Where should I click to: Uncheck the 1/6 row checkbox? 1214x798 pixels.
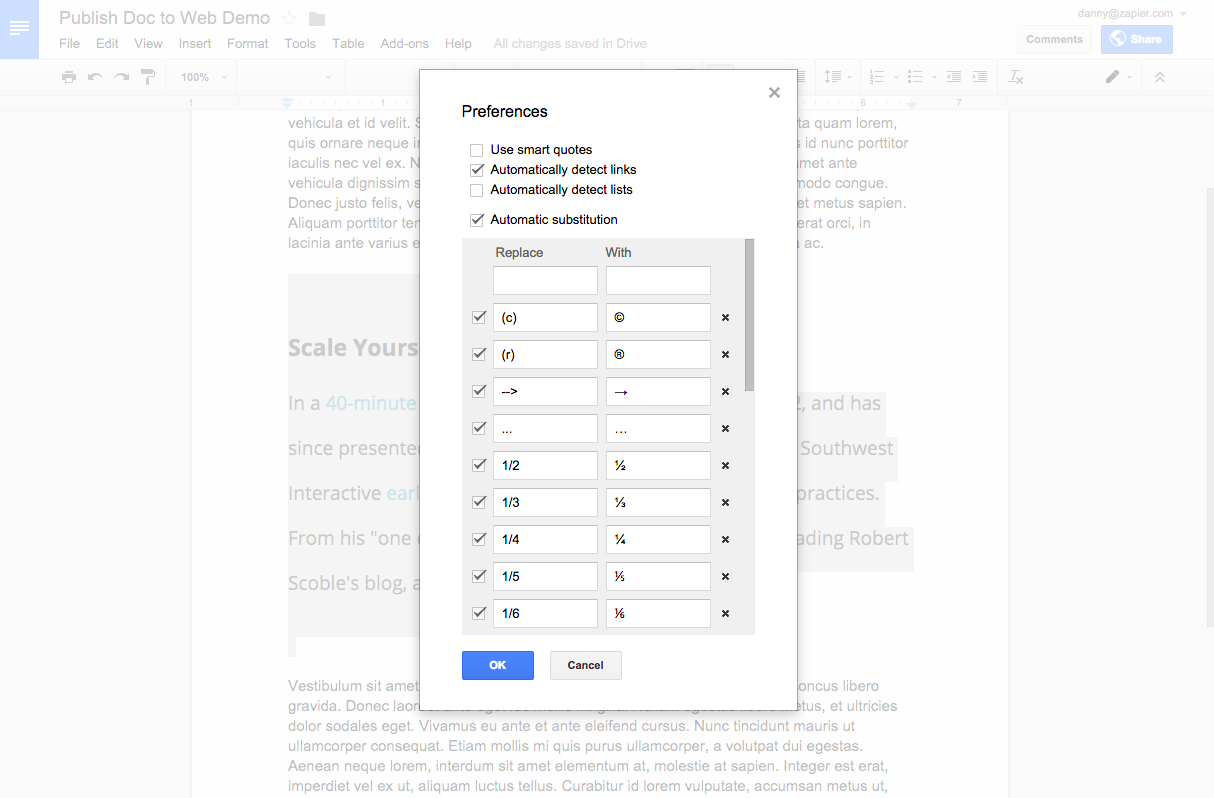pos(479,614)
